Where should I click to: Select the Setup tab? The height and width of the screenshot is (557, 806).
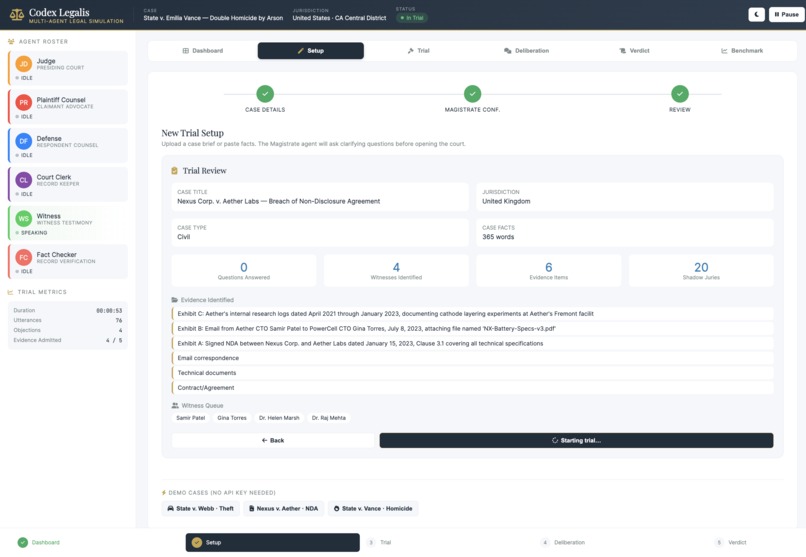pos(310,51)
